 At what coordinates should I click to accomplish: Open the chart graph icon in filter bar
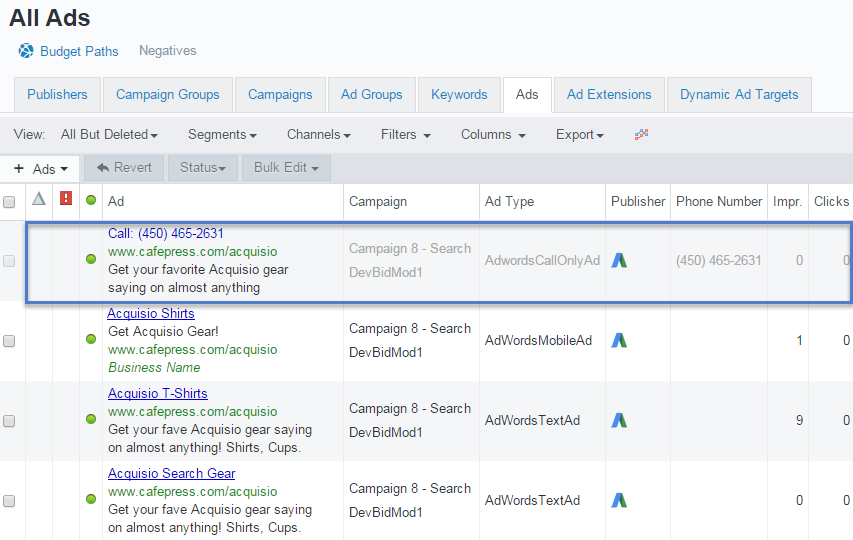[x=641, y=134]
